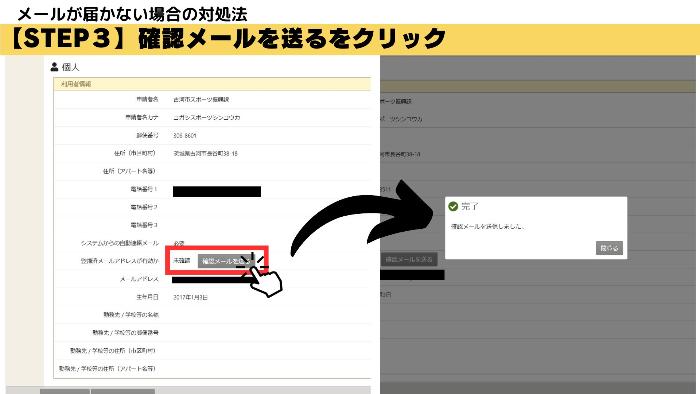
Task: Click the birthdate value 2017年1月3日
Action: click(190, 297)
